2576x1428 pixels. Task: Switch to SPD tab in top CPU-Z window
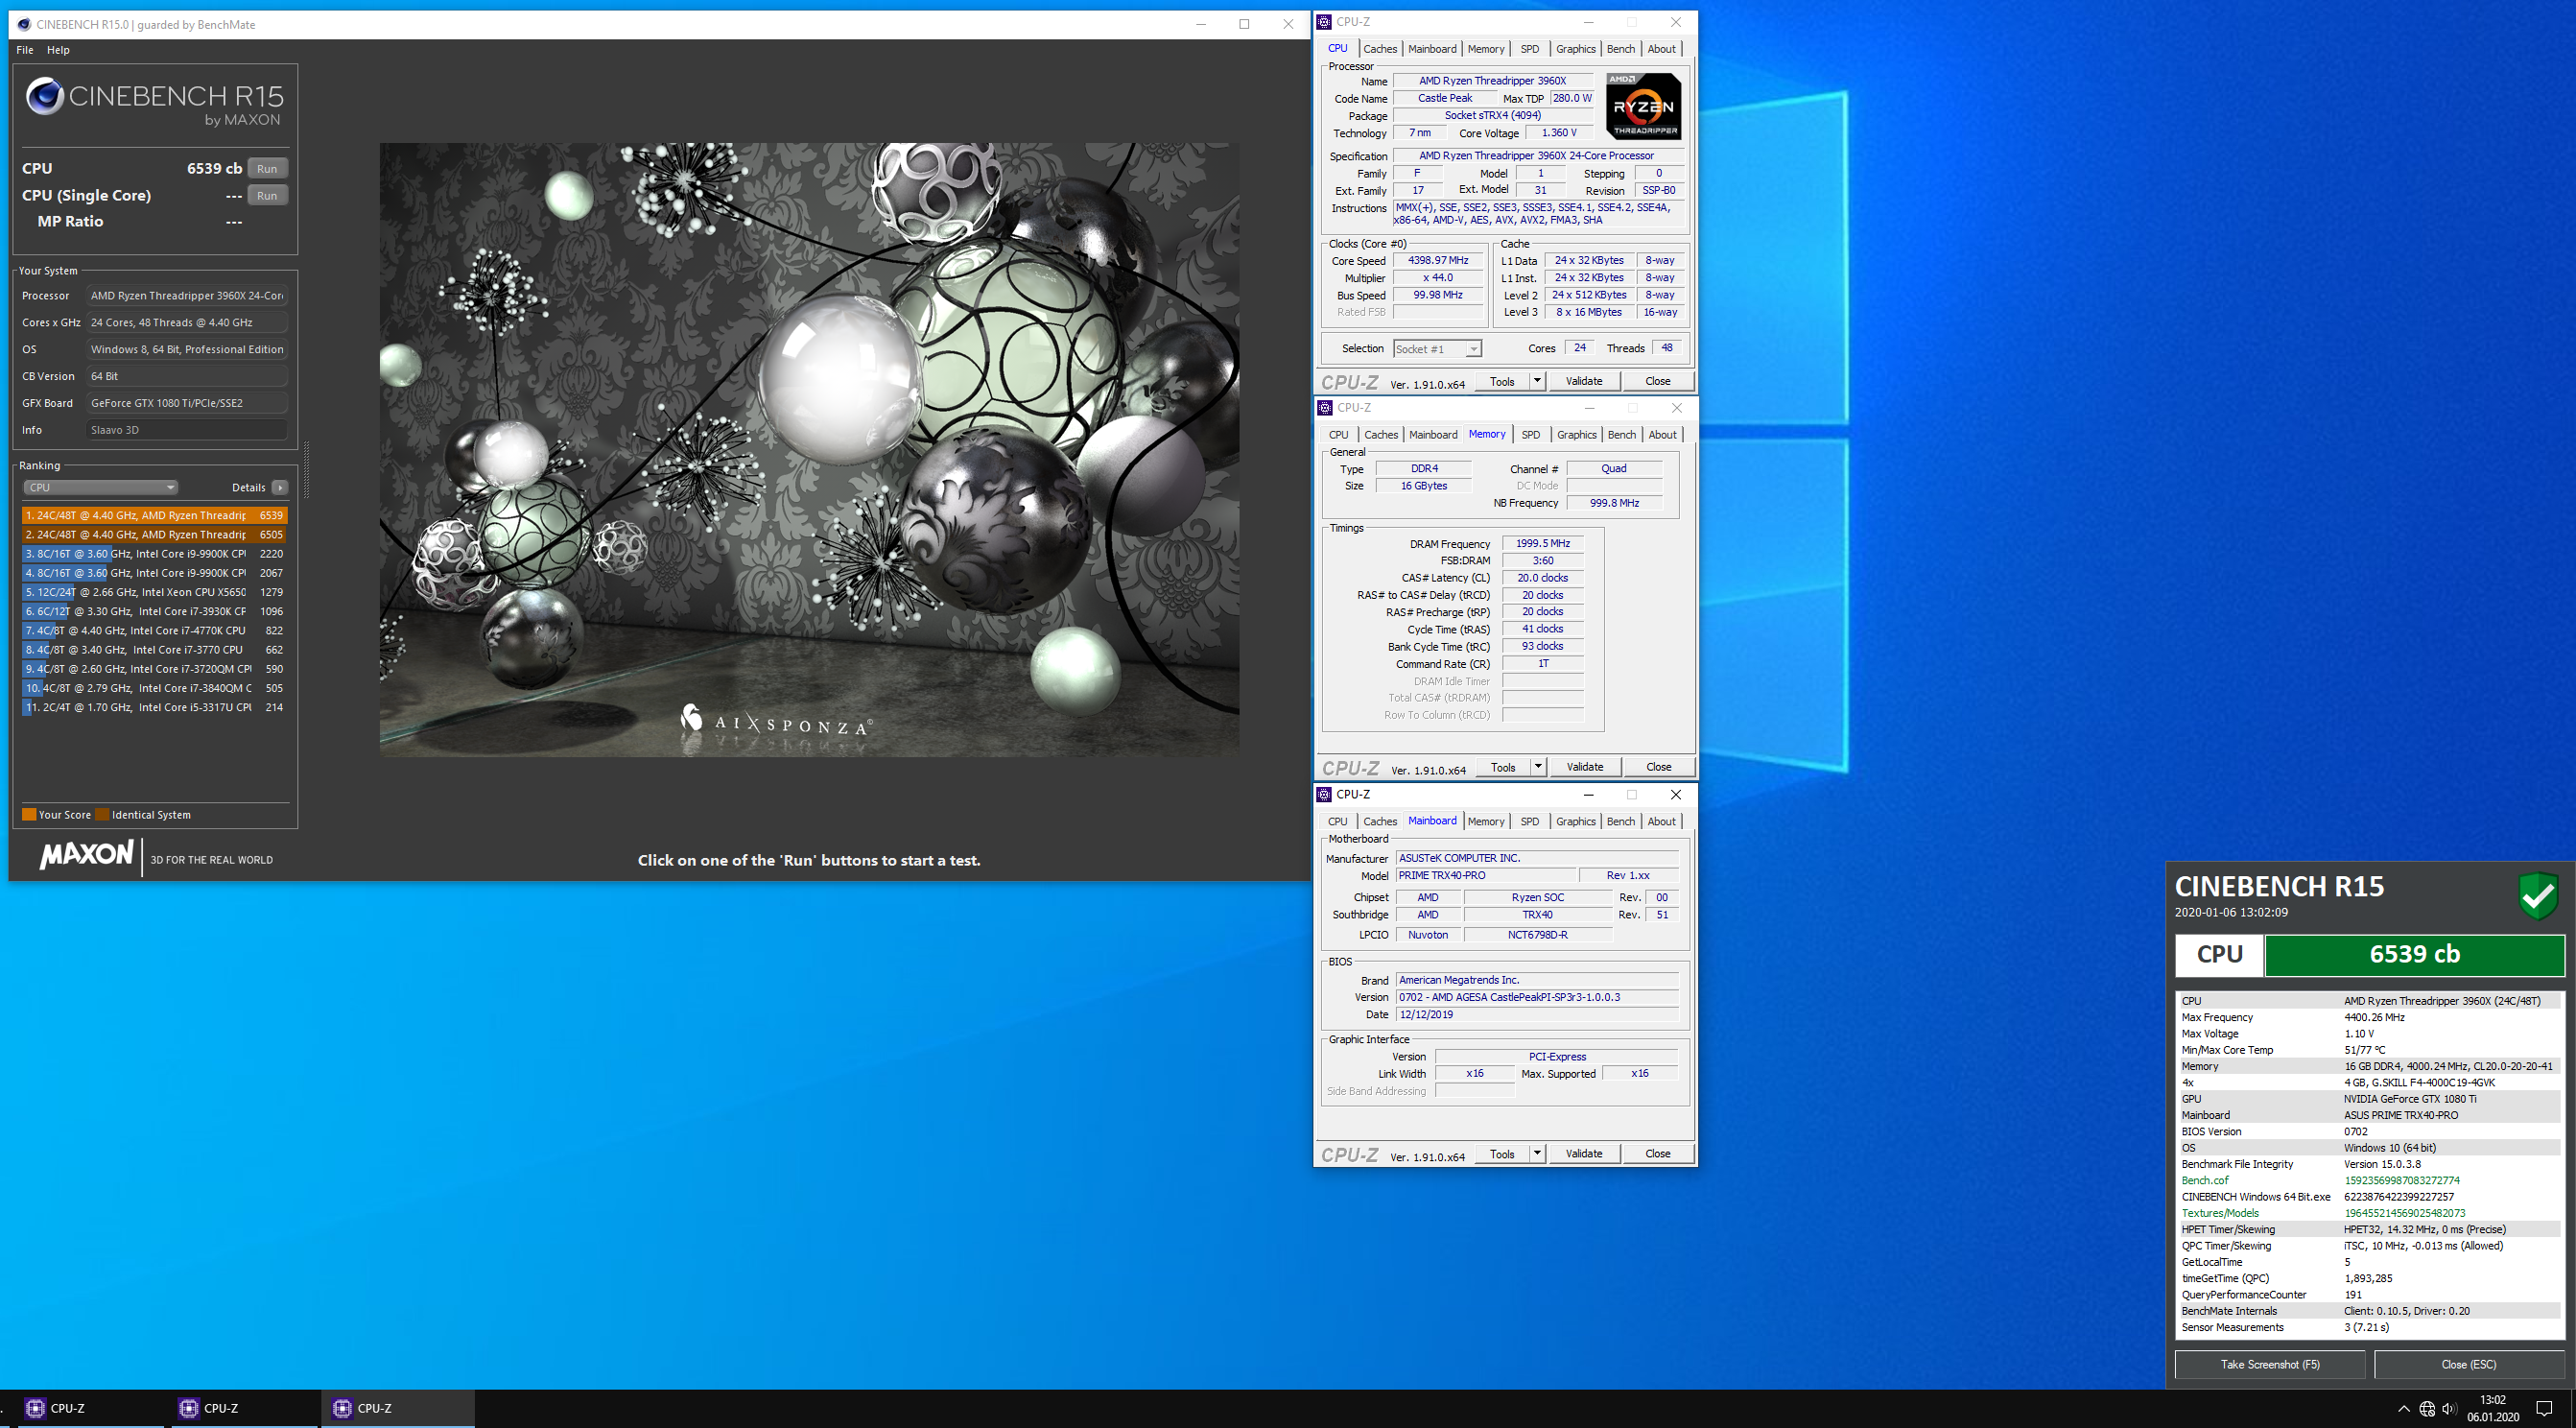[1529, 49]
